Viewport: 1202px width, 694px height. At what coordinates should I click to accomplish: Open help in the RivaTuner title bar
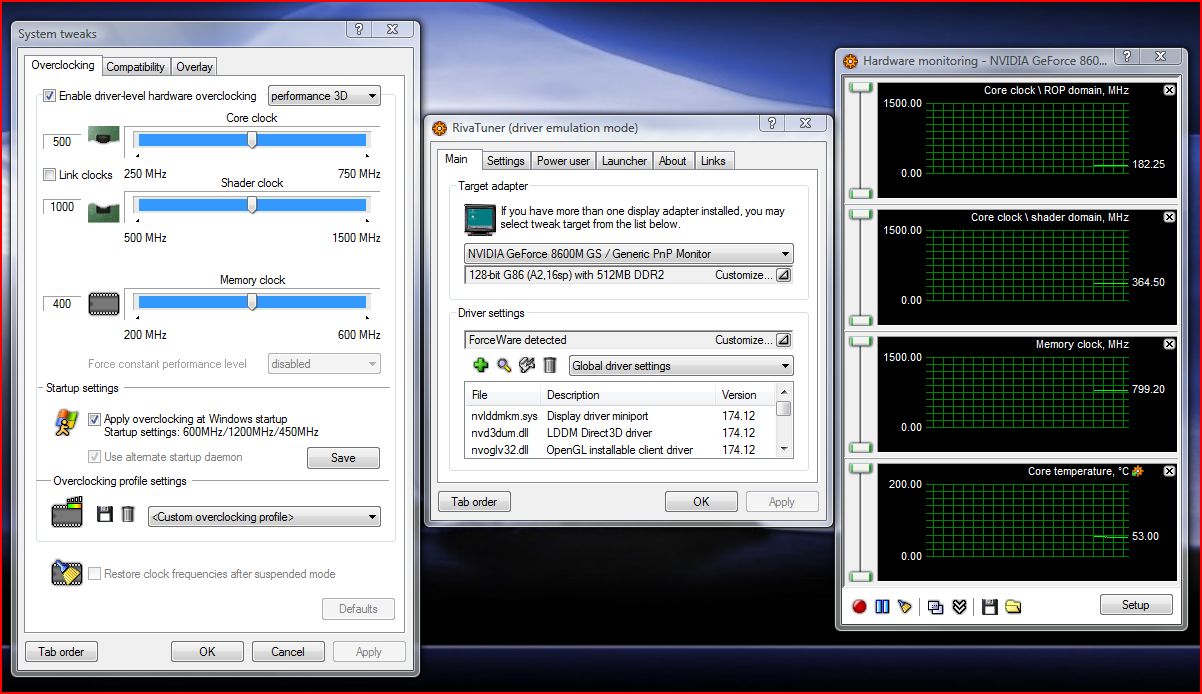pos(773,124)
